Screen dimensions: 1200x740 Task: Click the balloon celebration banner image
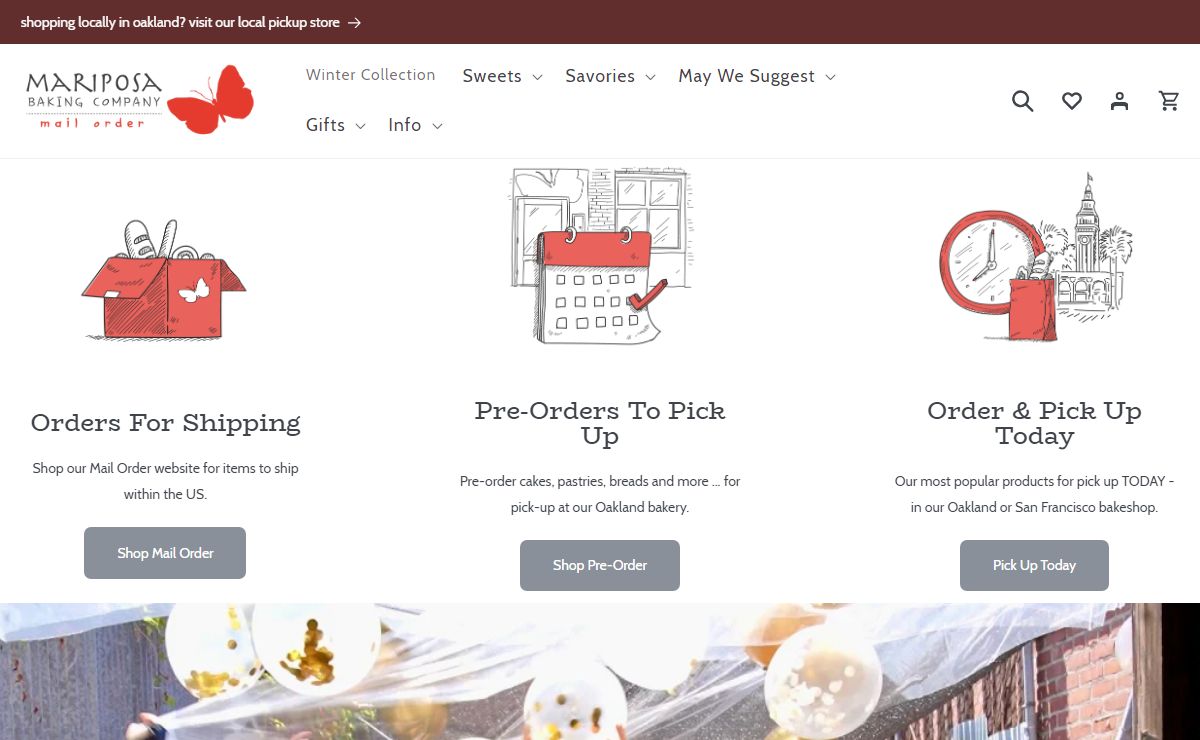coord(600,671)
